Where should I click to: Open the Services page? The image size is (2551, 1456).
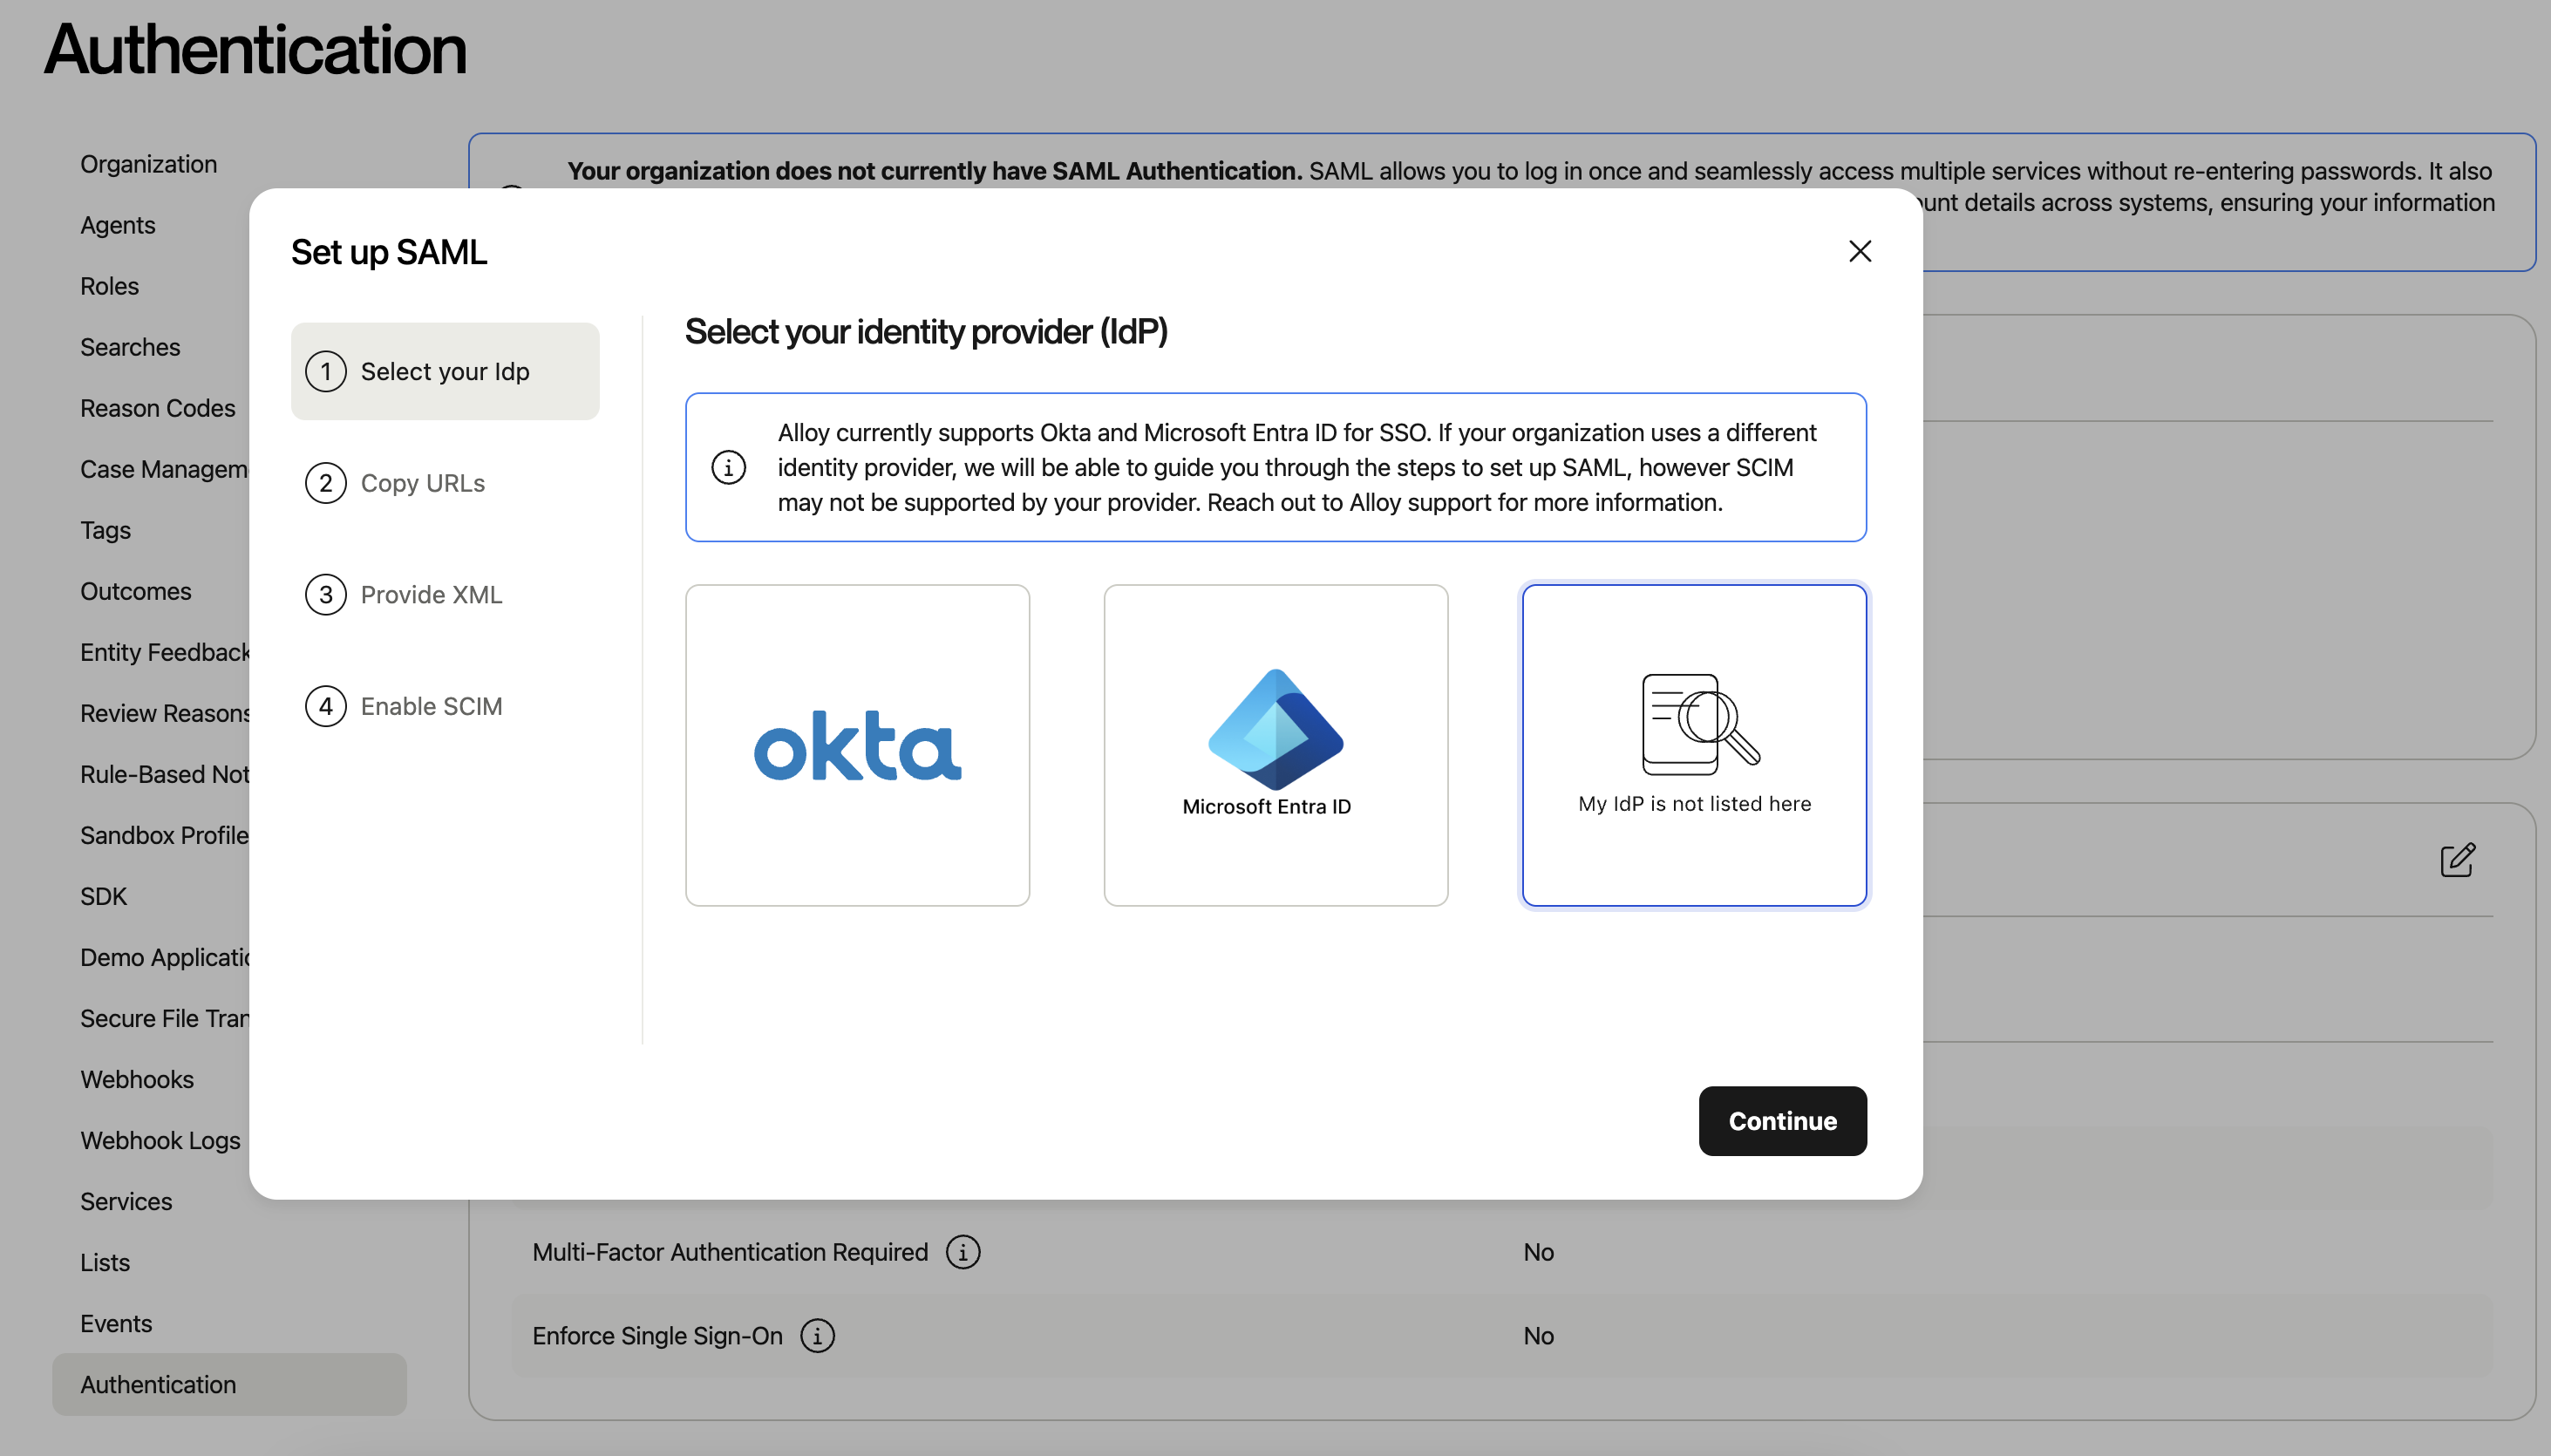126,1201
